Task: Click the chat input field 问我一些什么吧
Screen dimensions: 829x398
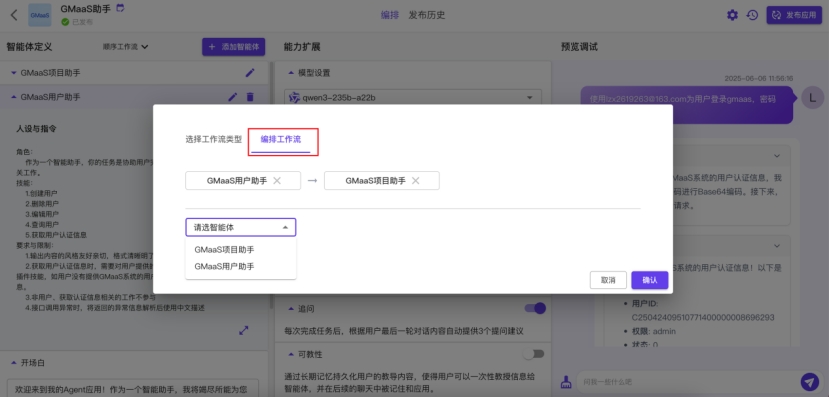Action: (x=687, y=382)
